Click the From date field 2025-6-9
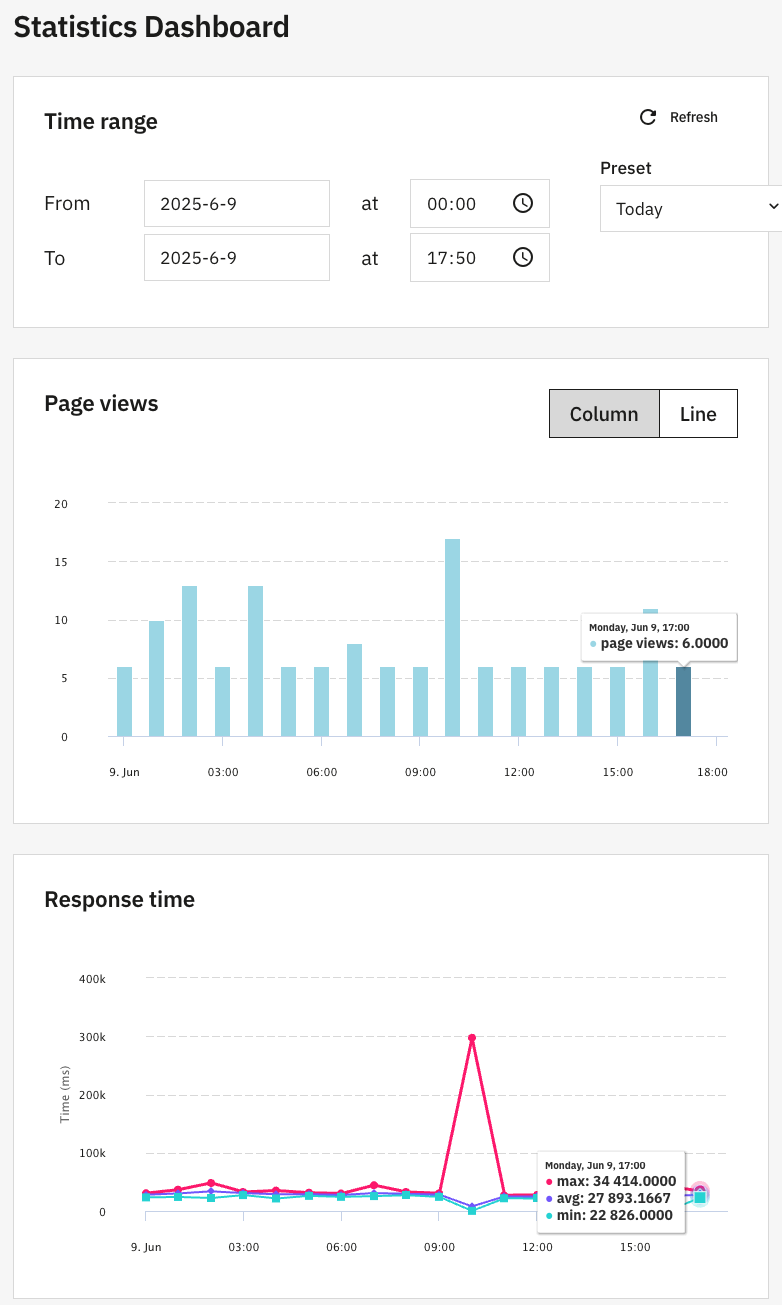Viewport: 782px width, 1305px height. tap(237, 204)
